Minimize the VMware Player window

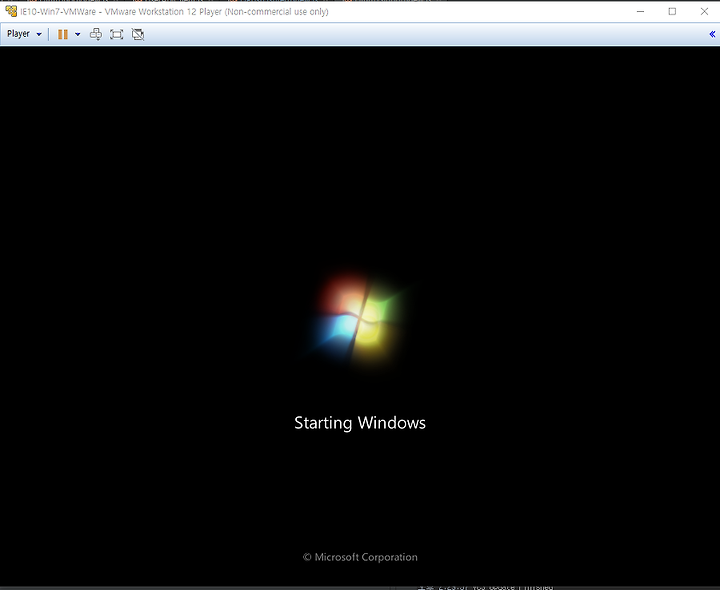pos(641,11)
